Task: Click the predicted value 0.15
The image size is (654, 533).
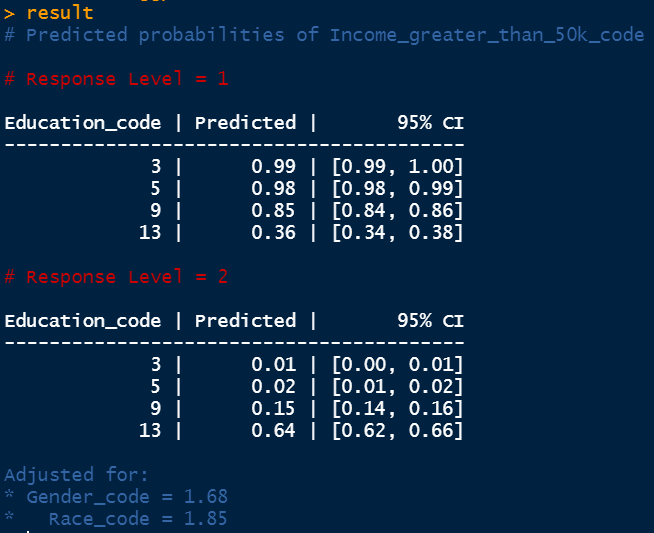Action: [x=273, y=409]
